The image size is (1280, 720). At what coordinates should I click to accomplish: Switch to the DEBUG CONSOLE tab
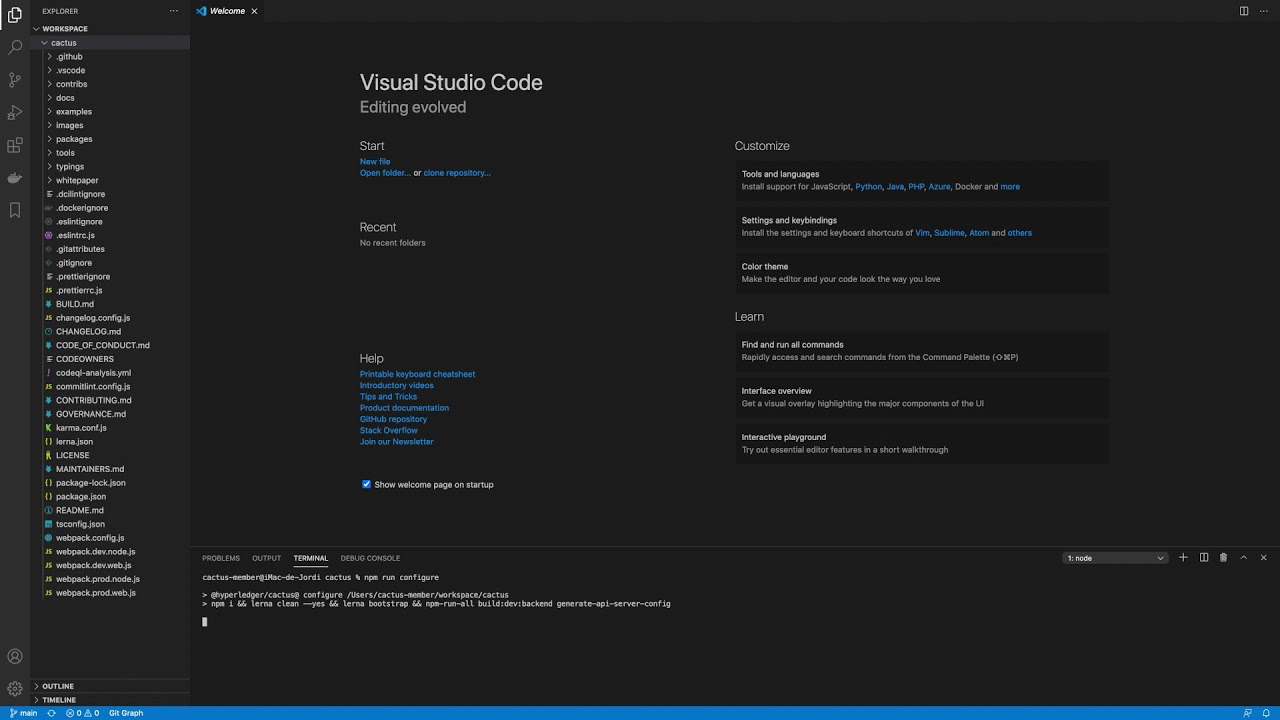tap(370, 558)
